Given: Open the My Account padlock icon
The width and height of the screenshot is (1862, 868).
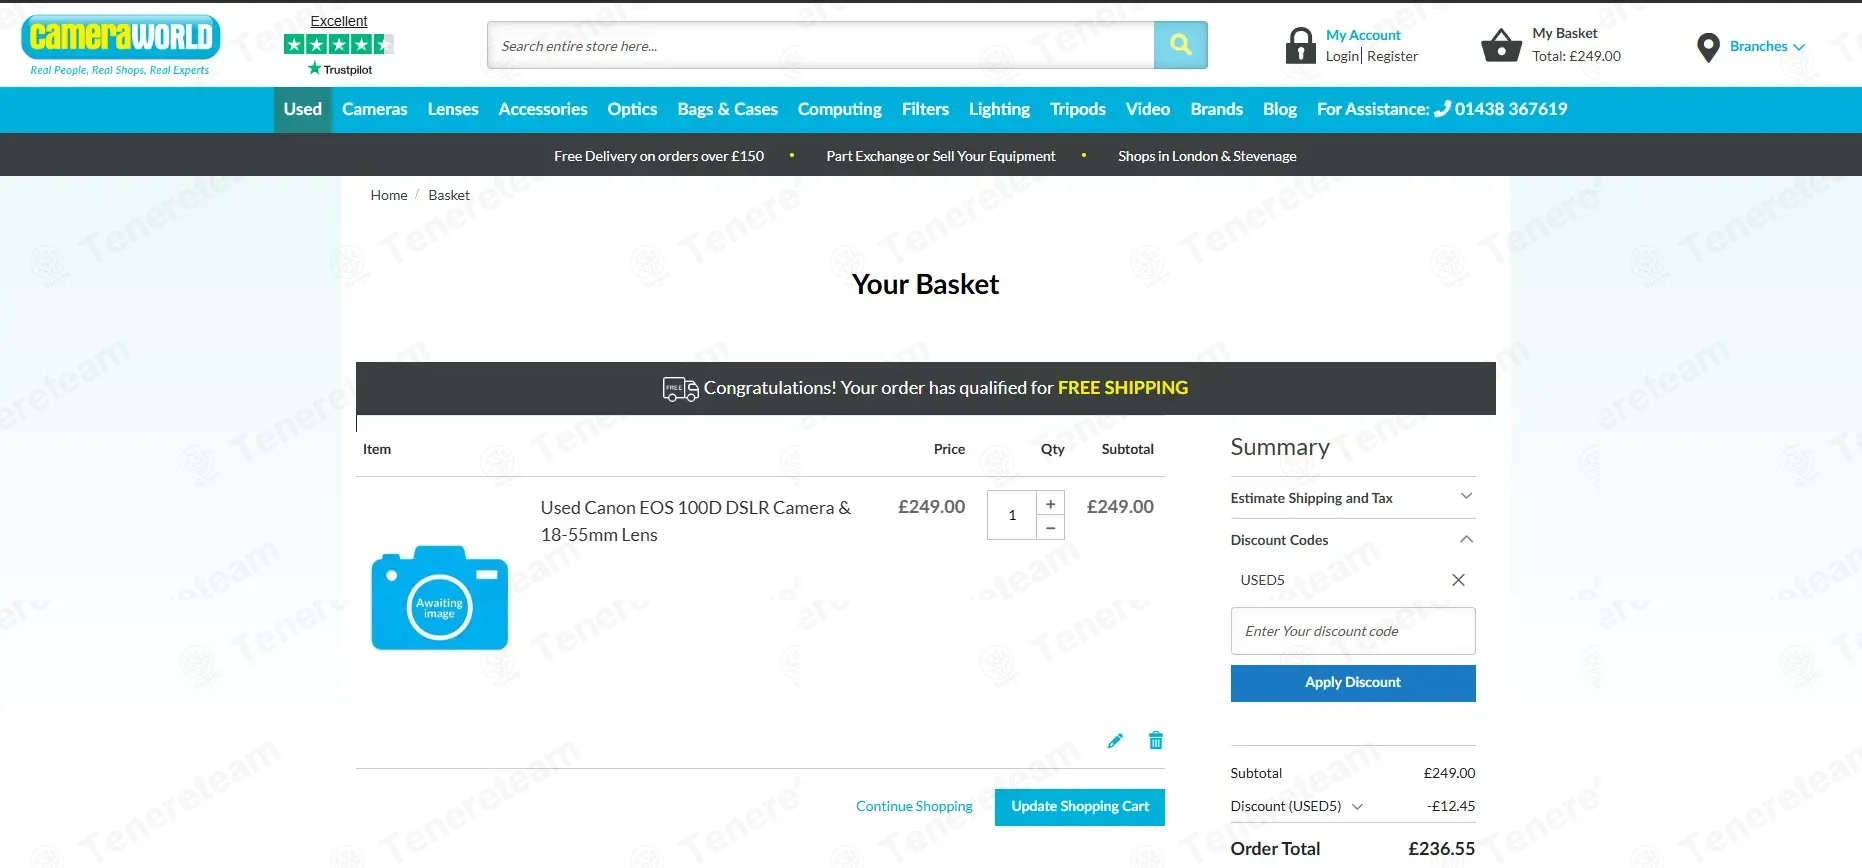Looking at the screenshot, I should point(1300,46).
